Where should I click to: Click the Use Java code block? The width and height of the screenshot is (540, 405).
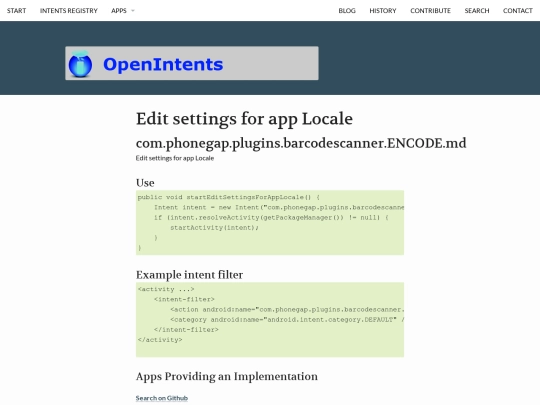tap(270, 222)
